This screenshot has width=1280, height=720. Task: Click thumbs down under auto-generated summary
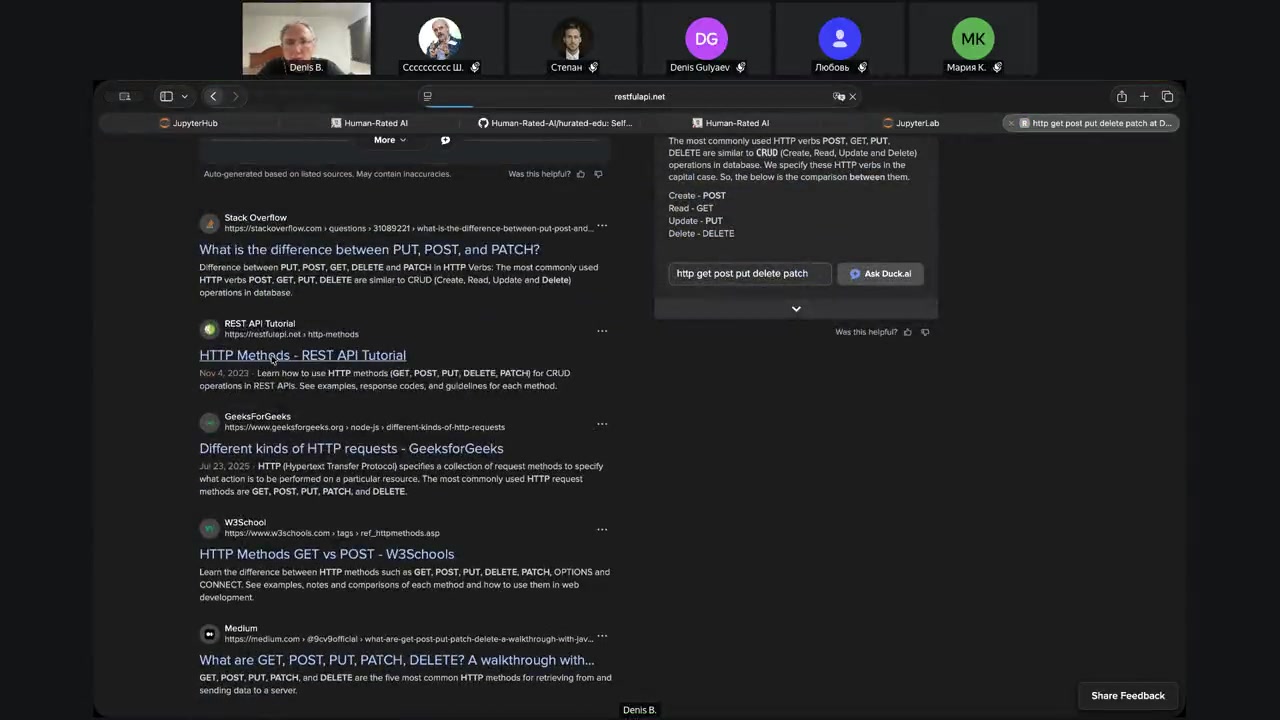tap(598, 174)
